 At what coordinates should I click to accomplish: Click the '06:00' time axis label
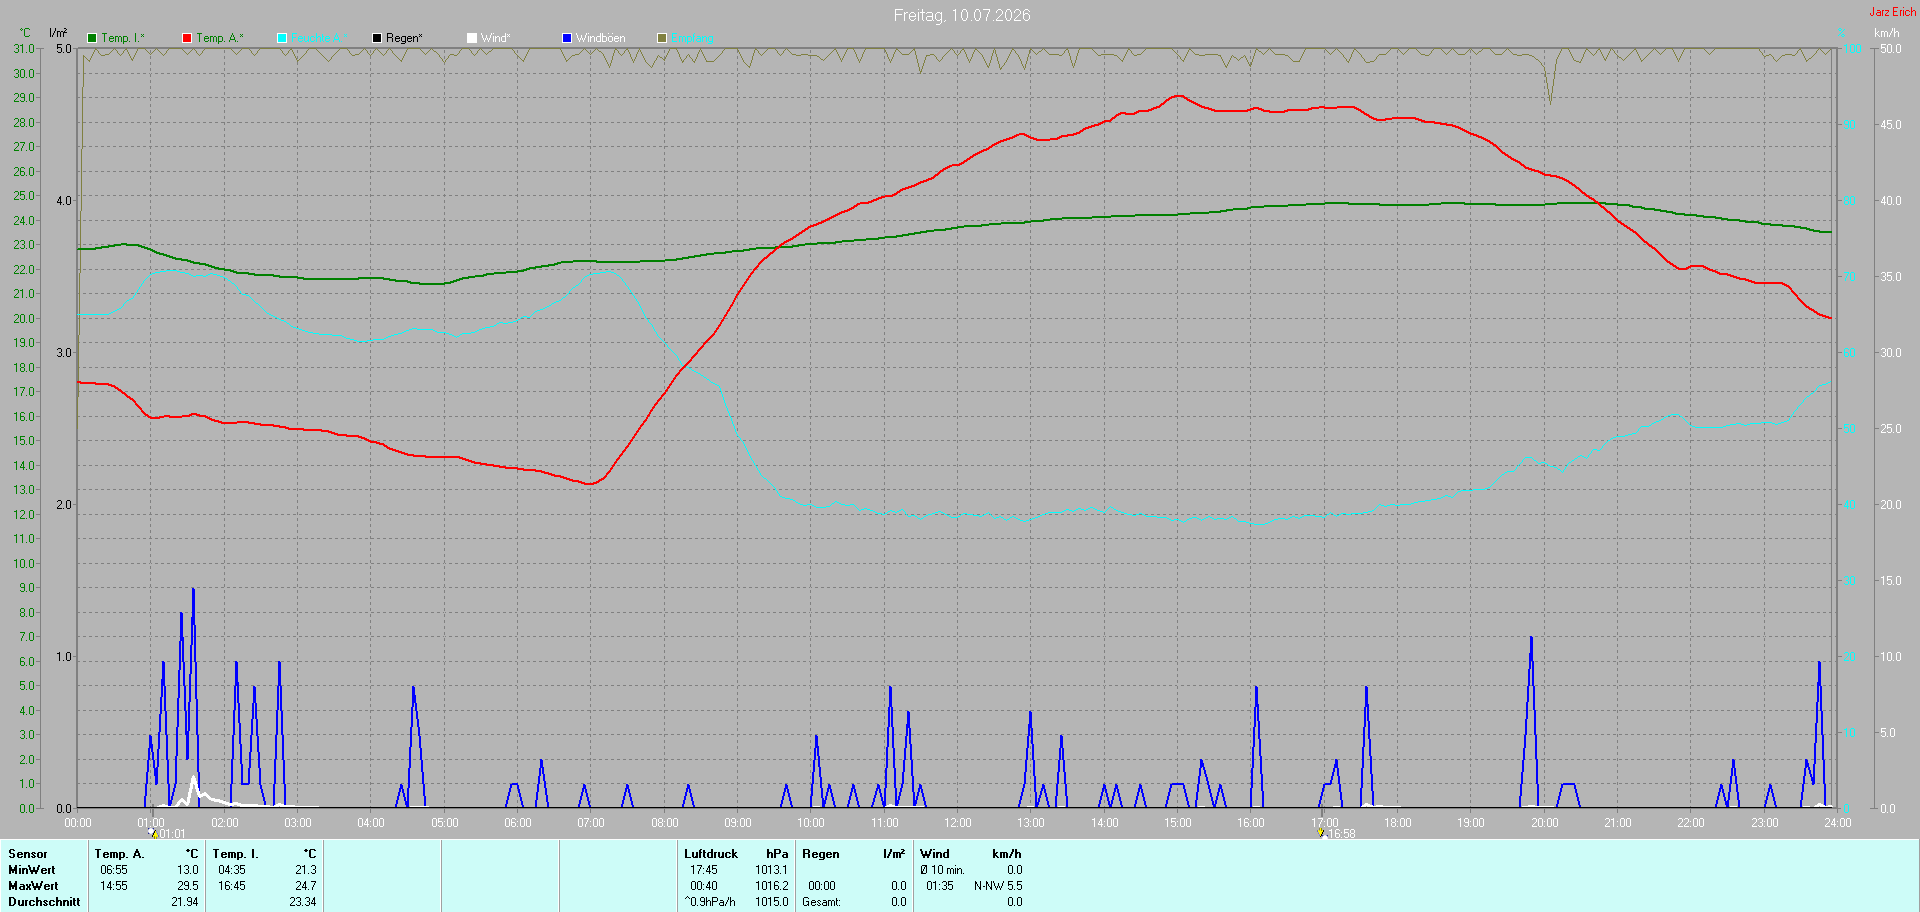518,823
